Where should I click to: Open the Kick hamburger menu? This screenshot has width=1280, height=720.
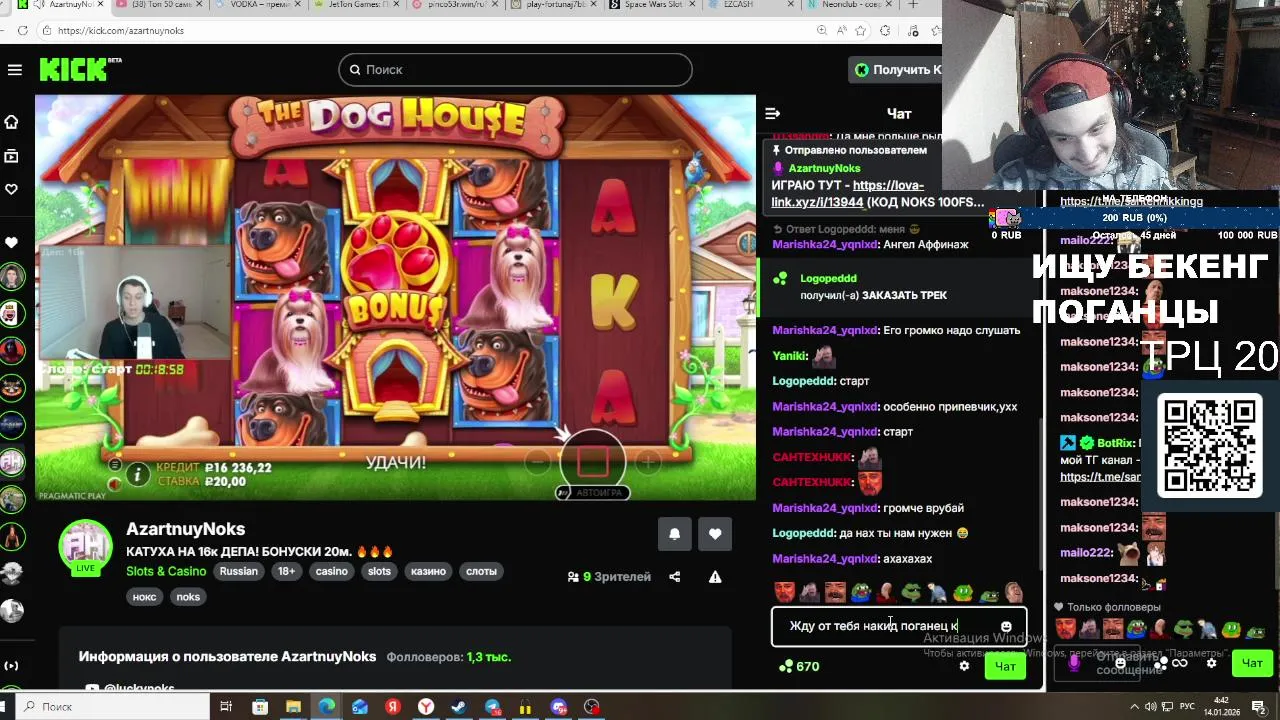[x=14, y=70]
